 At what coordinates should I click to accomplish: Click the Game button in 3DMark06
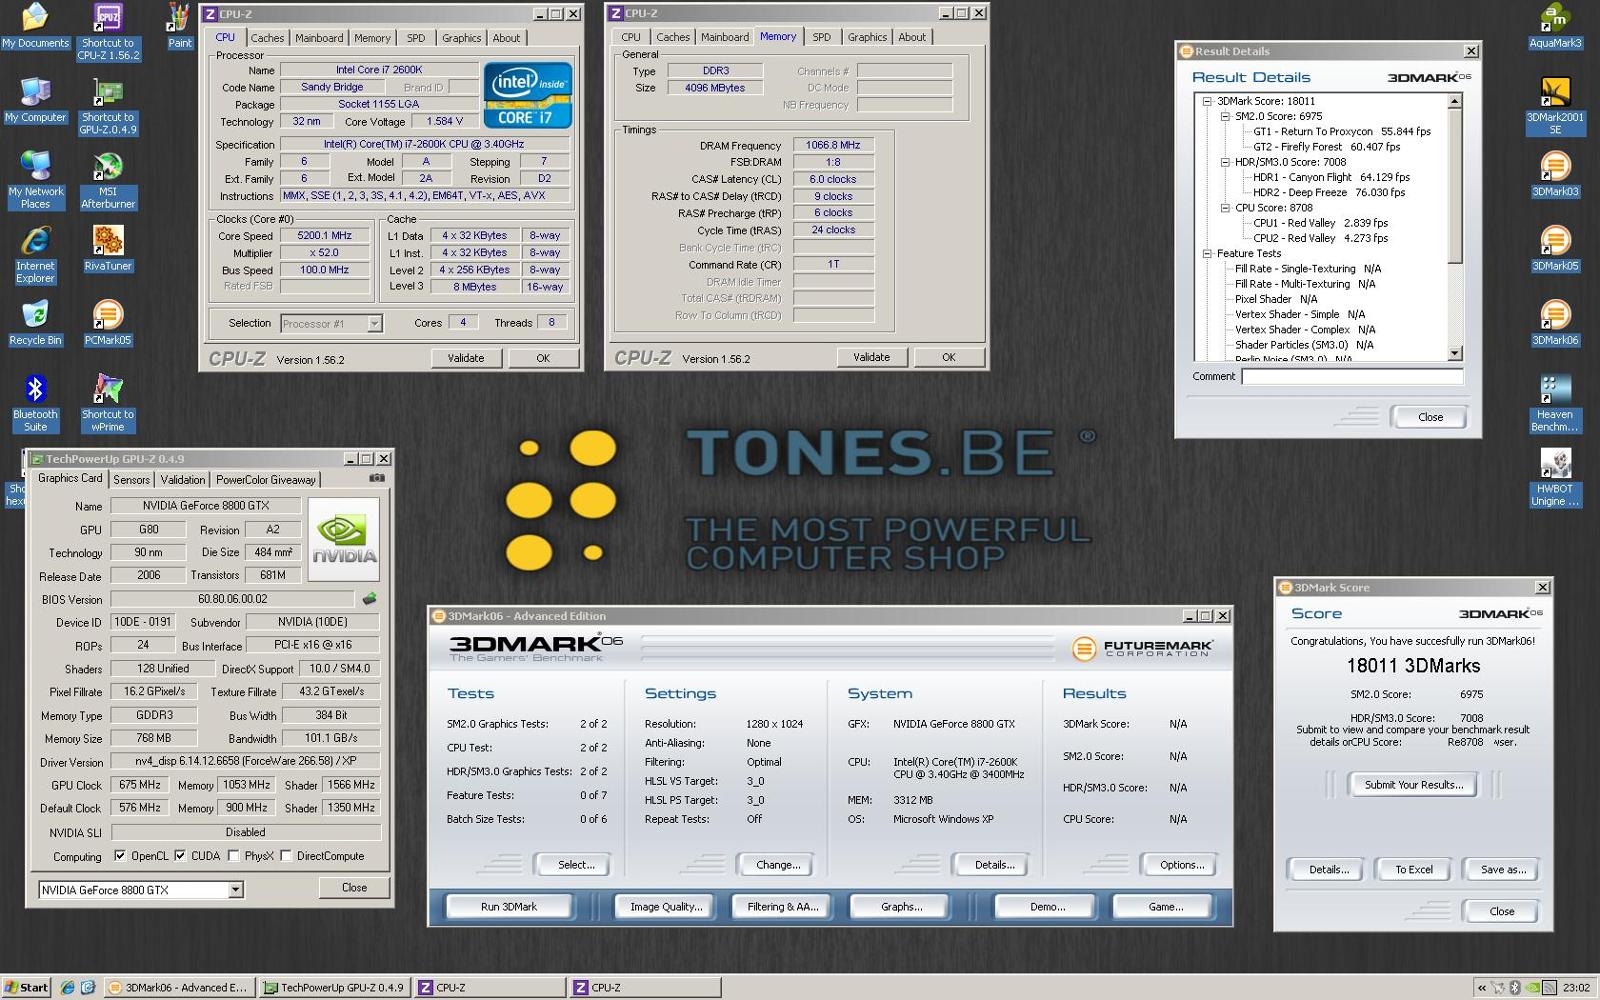(x=1165, y=907)
